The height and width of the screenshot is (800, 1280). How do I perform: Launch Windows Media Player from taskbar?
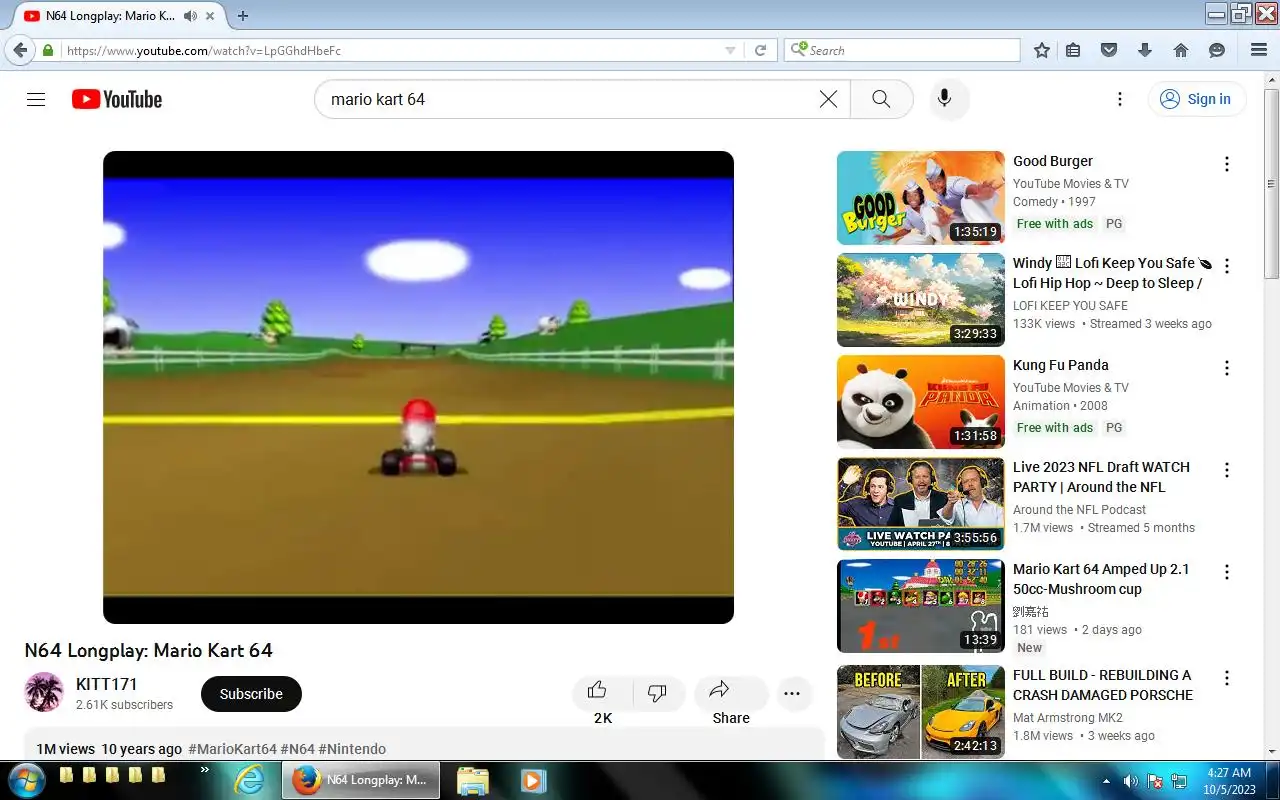[x=531, y=780]
